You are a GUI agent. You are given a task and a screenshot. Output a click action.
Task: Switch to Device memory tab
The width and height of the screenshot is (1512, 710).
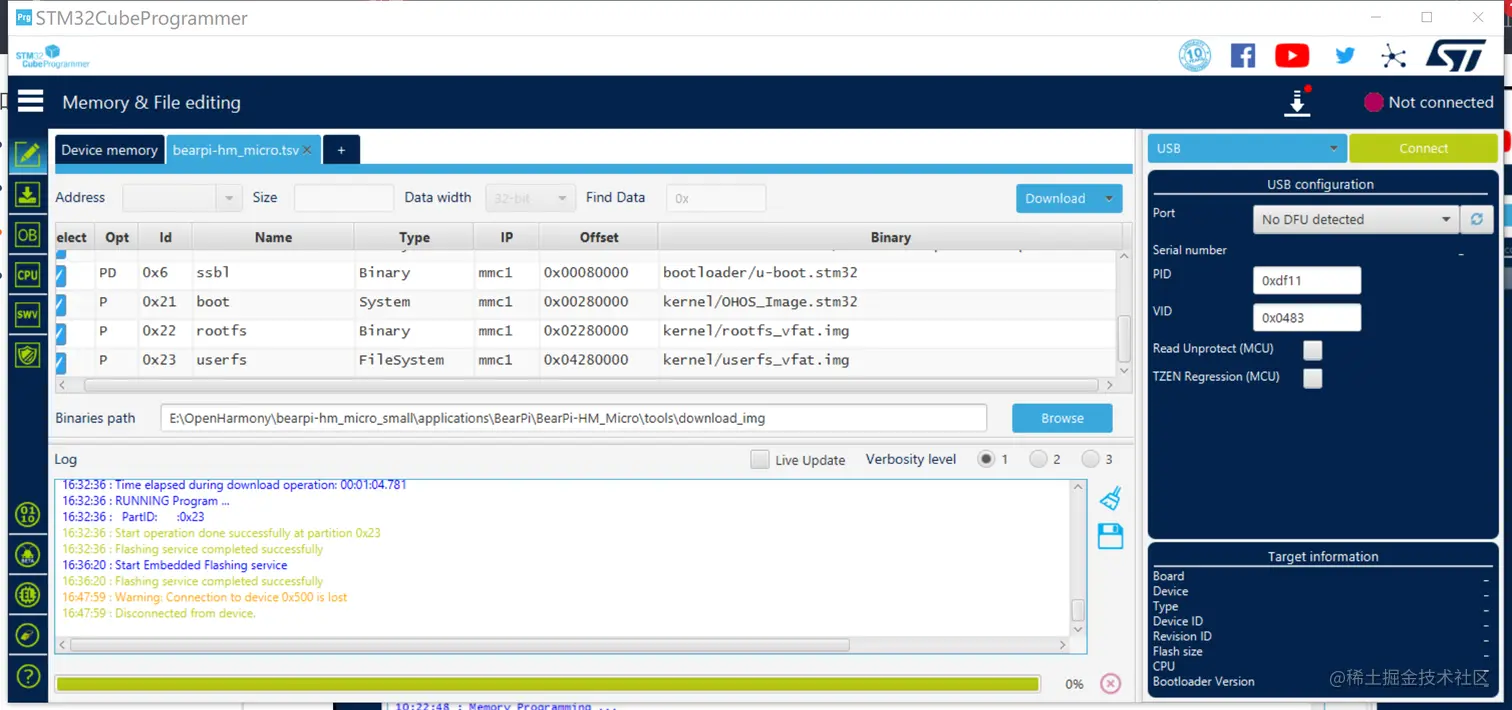(110, 150)
